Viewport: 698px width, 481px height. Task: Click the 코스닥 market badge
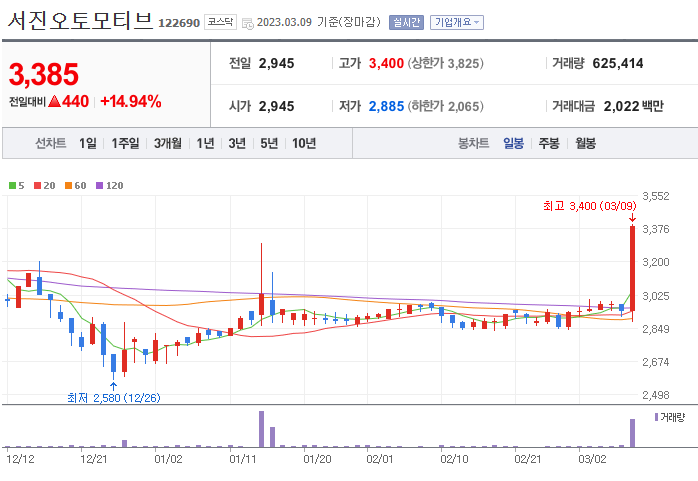coord(220,22)
